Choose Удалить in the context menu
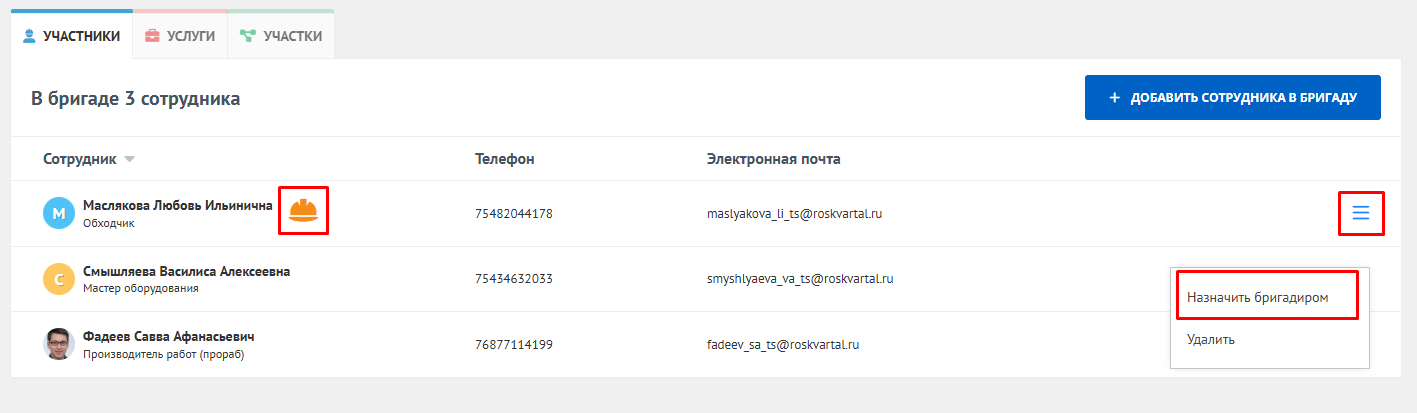This screenshot has width=1417, height=413. [1211, 339]
